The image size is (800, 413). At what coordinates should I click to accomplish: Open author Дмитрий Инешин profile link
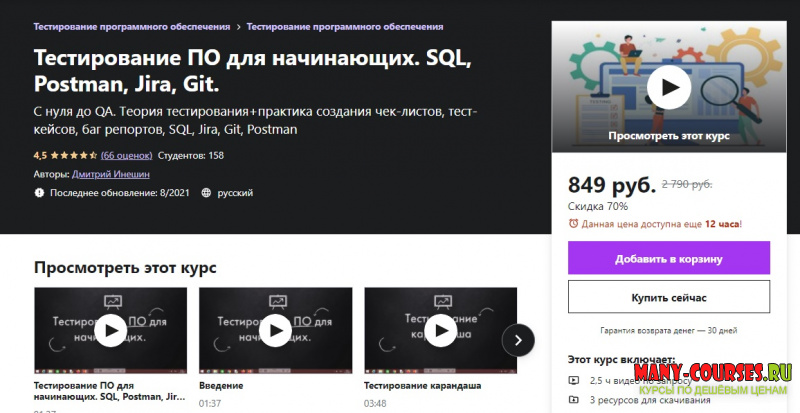click(x=111, y=174)
